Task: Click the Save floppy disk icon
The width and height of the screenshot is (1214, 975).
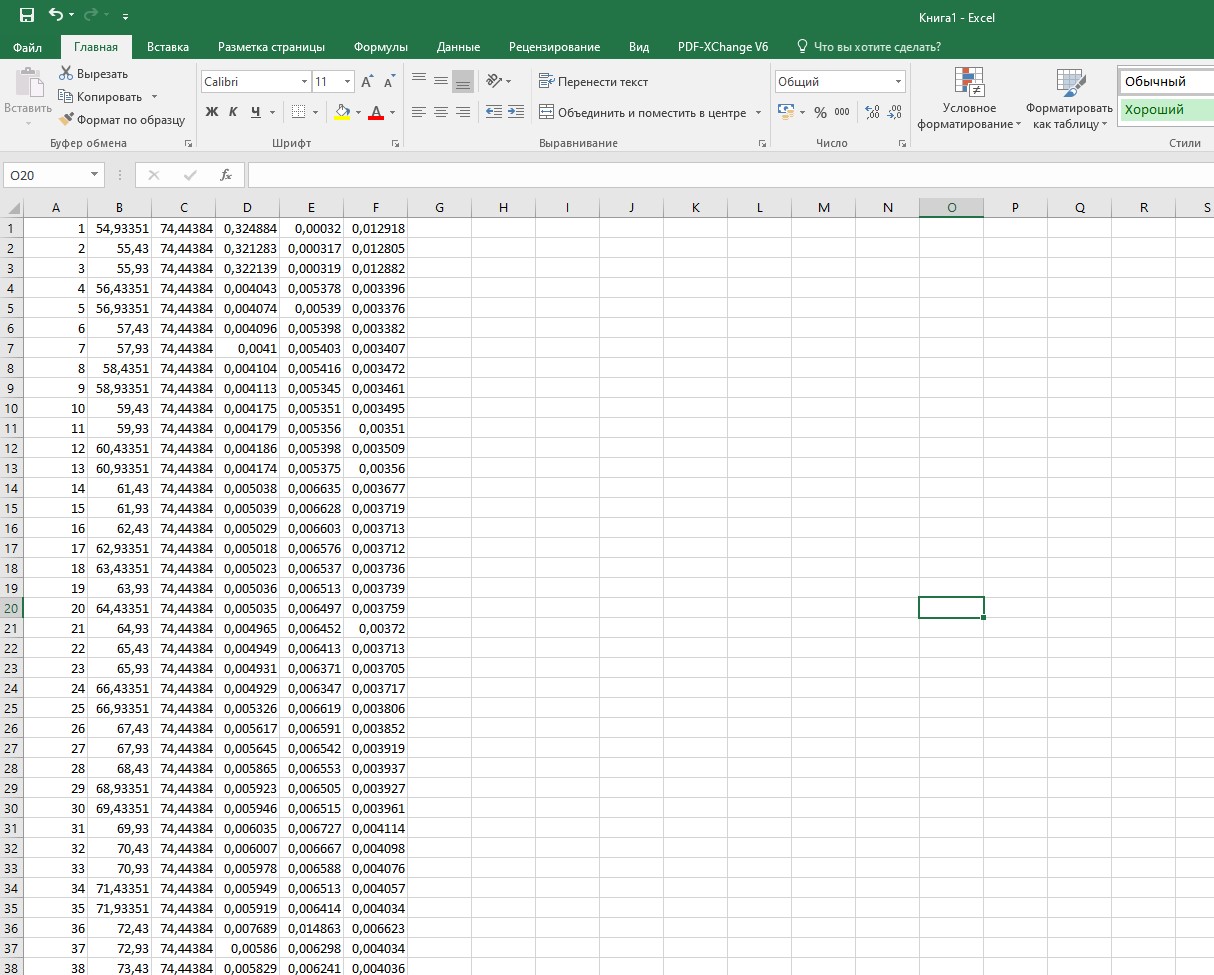Action: (x=27, y=15)
